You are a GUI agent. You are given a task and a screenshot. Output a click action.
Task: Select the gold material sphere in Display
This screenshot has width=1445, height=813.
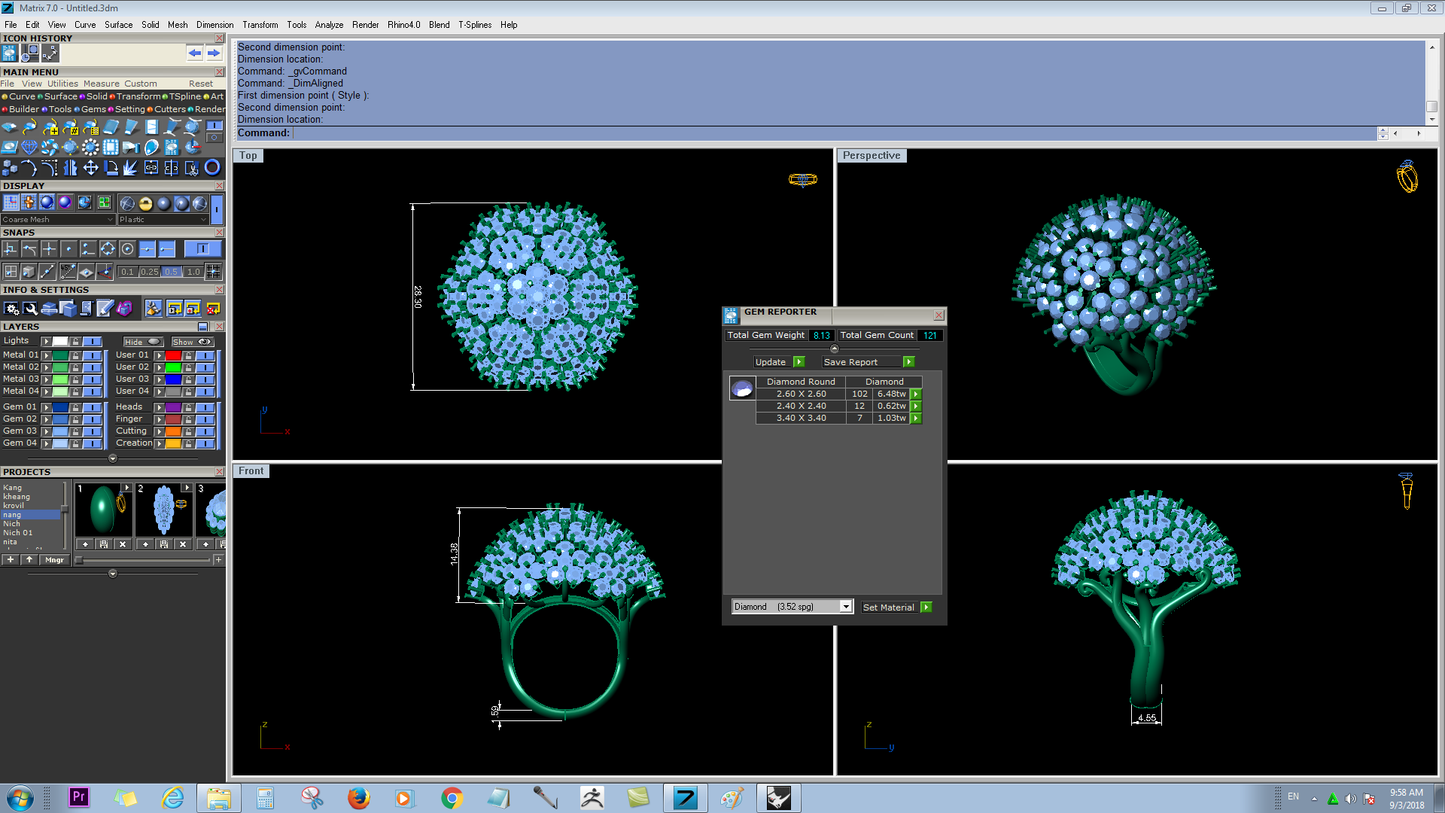tap(145, 204)
